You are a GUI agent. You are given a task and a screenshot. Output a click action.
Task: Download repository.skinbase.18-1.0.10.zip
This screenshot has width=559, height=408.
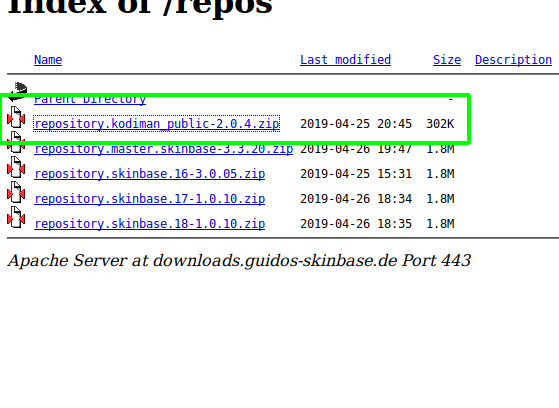coord(150,224)
